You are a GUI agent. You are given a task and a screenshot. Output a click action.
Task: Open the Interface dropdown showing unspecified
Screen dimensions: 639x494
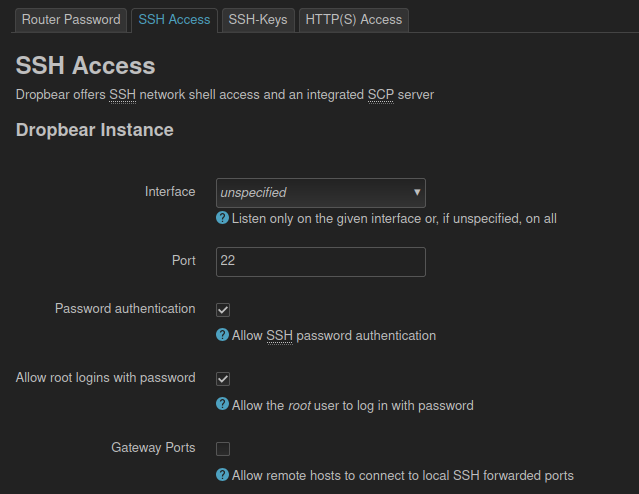(x=320, y=192)
